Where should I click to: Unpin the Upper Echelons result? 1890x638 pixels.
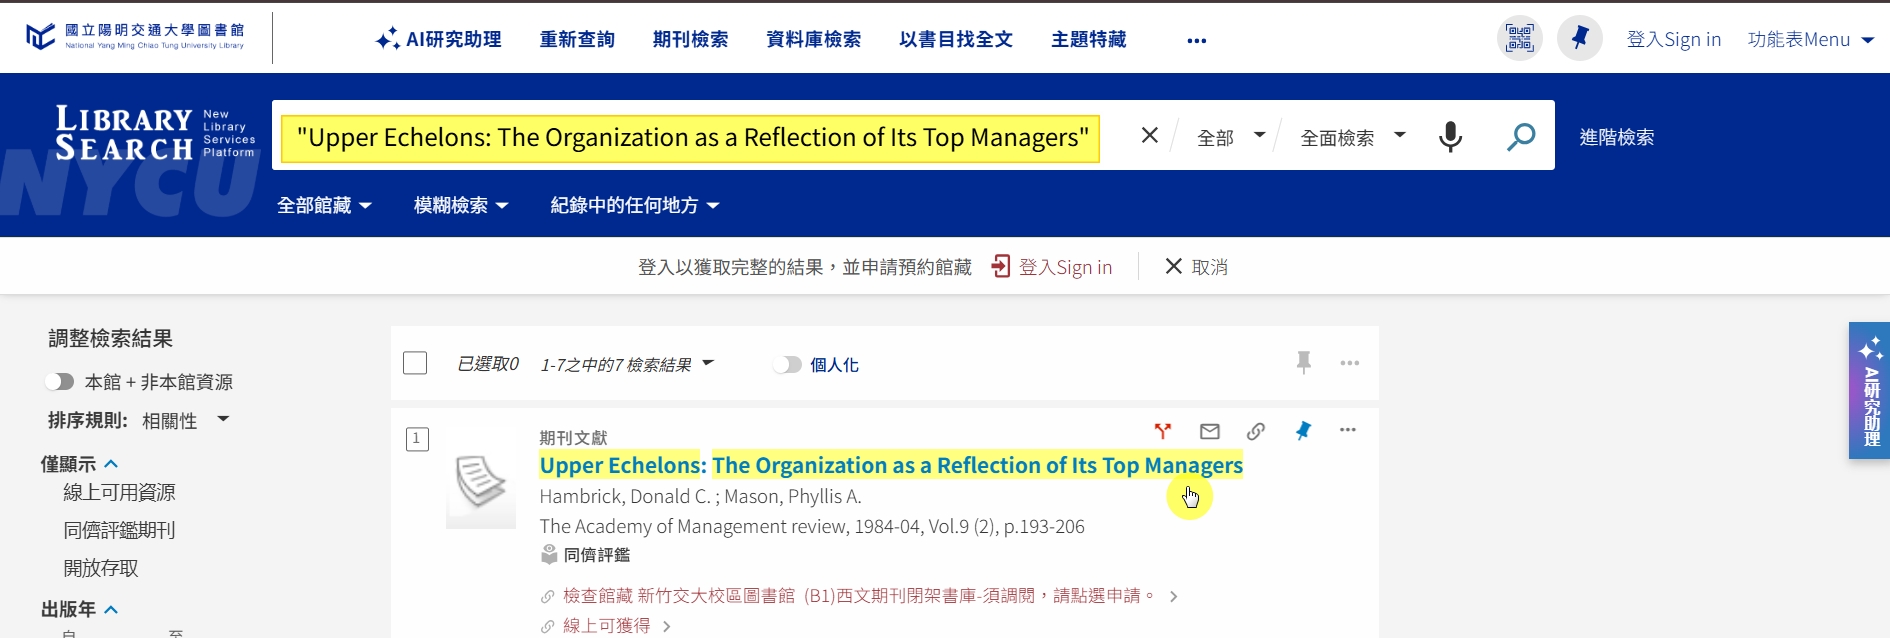click(x=1303, y=431)
